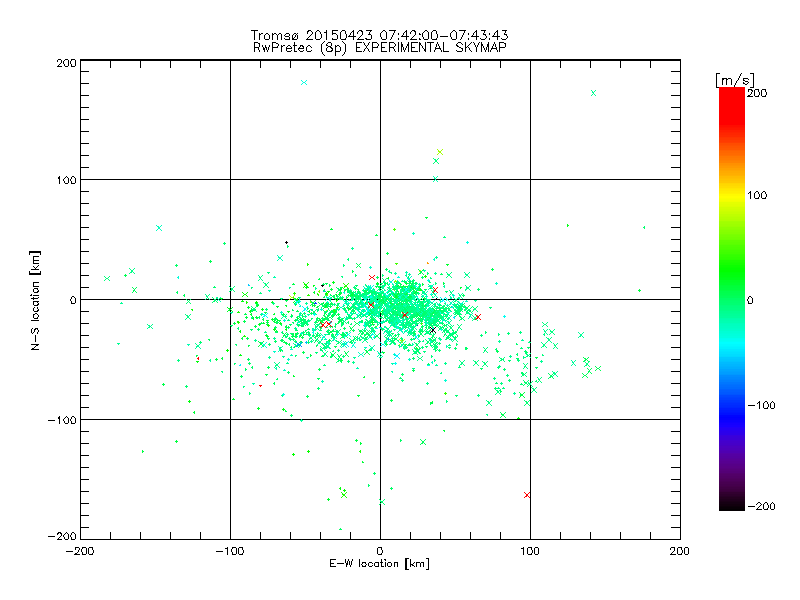Click the black X marker in dense cluster
Viewport: 800px width, 600px height.
[x=433, y=330]
